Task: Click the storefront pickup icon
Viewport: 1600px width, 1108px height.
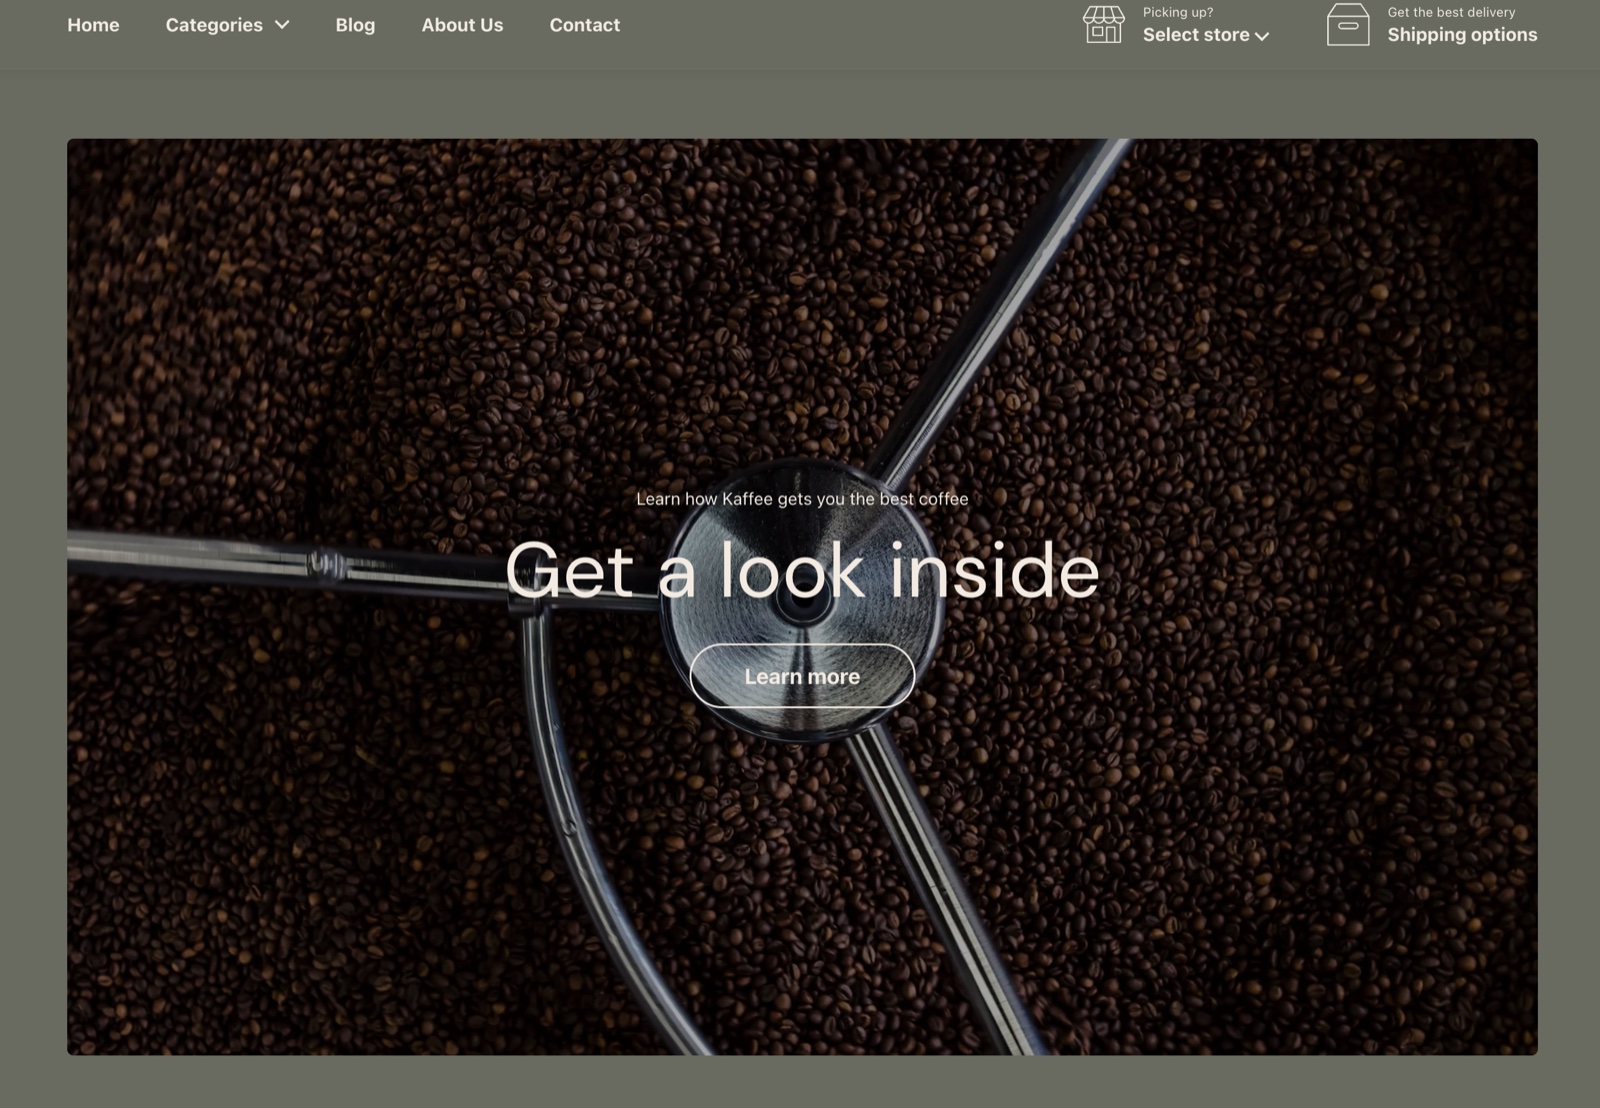Action: click(x=1103, y=25)
